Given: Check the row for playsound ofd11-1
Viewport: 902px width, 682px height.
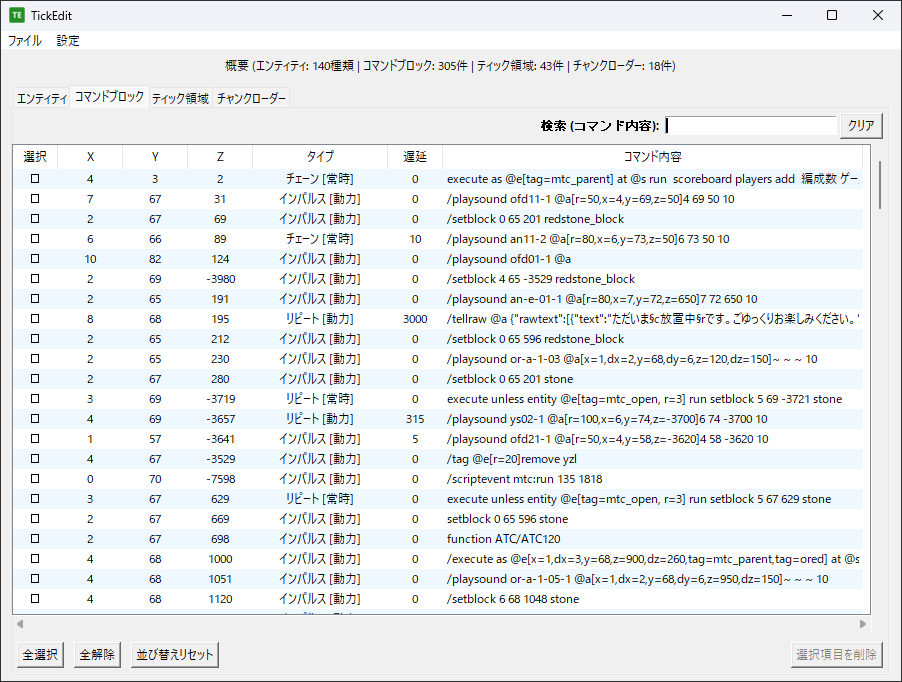Looking at the screenshot, I should [35, 199].
